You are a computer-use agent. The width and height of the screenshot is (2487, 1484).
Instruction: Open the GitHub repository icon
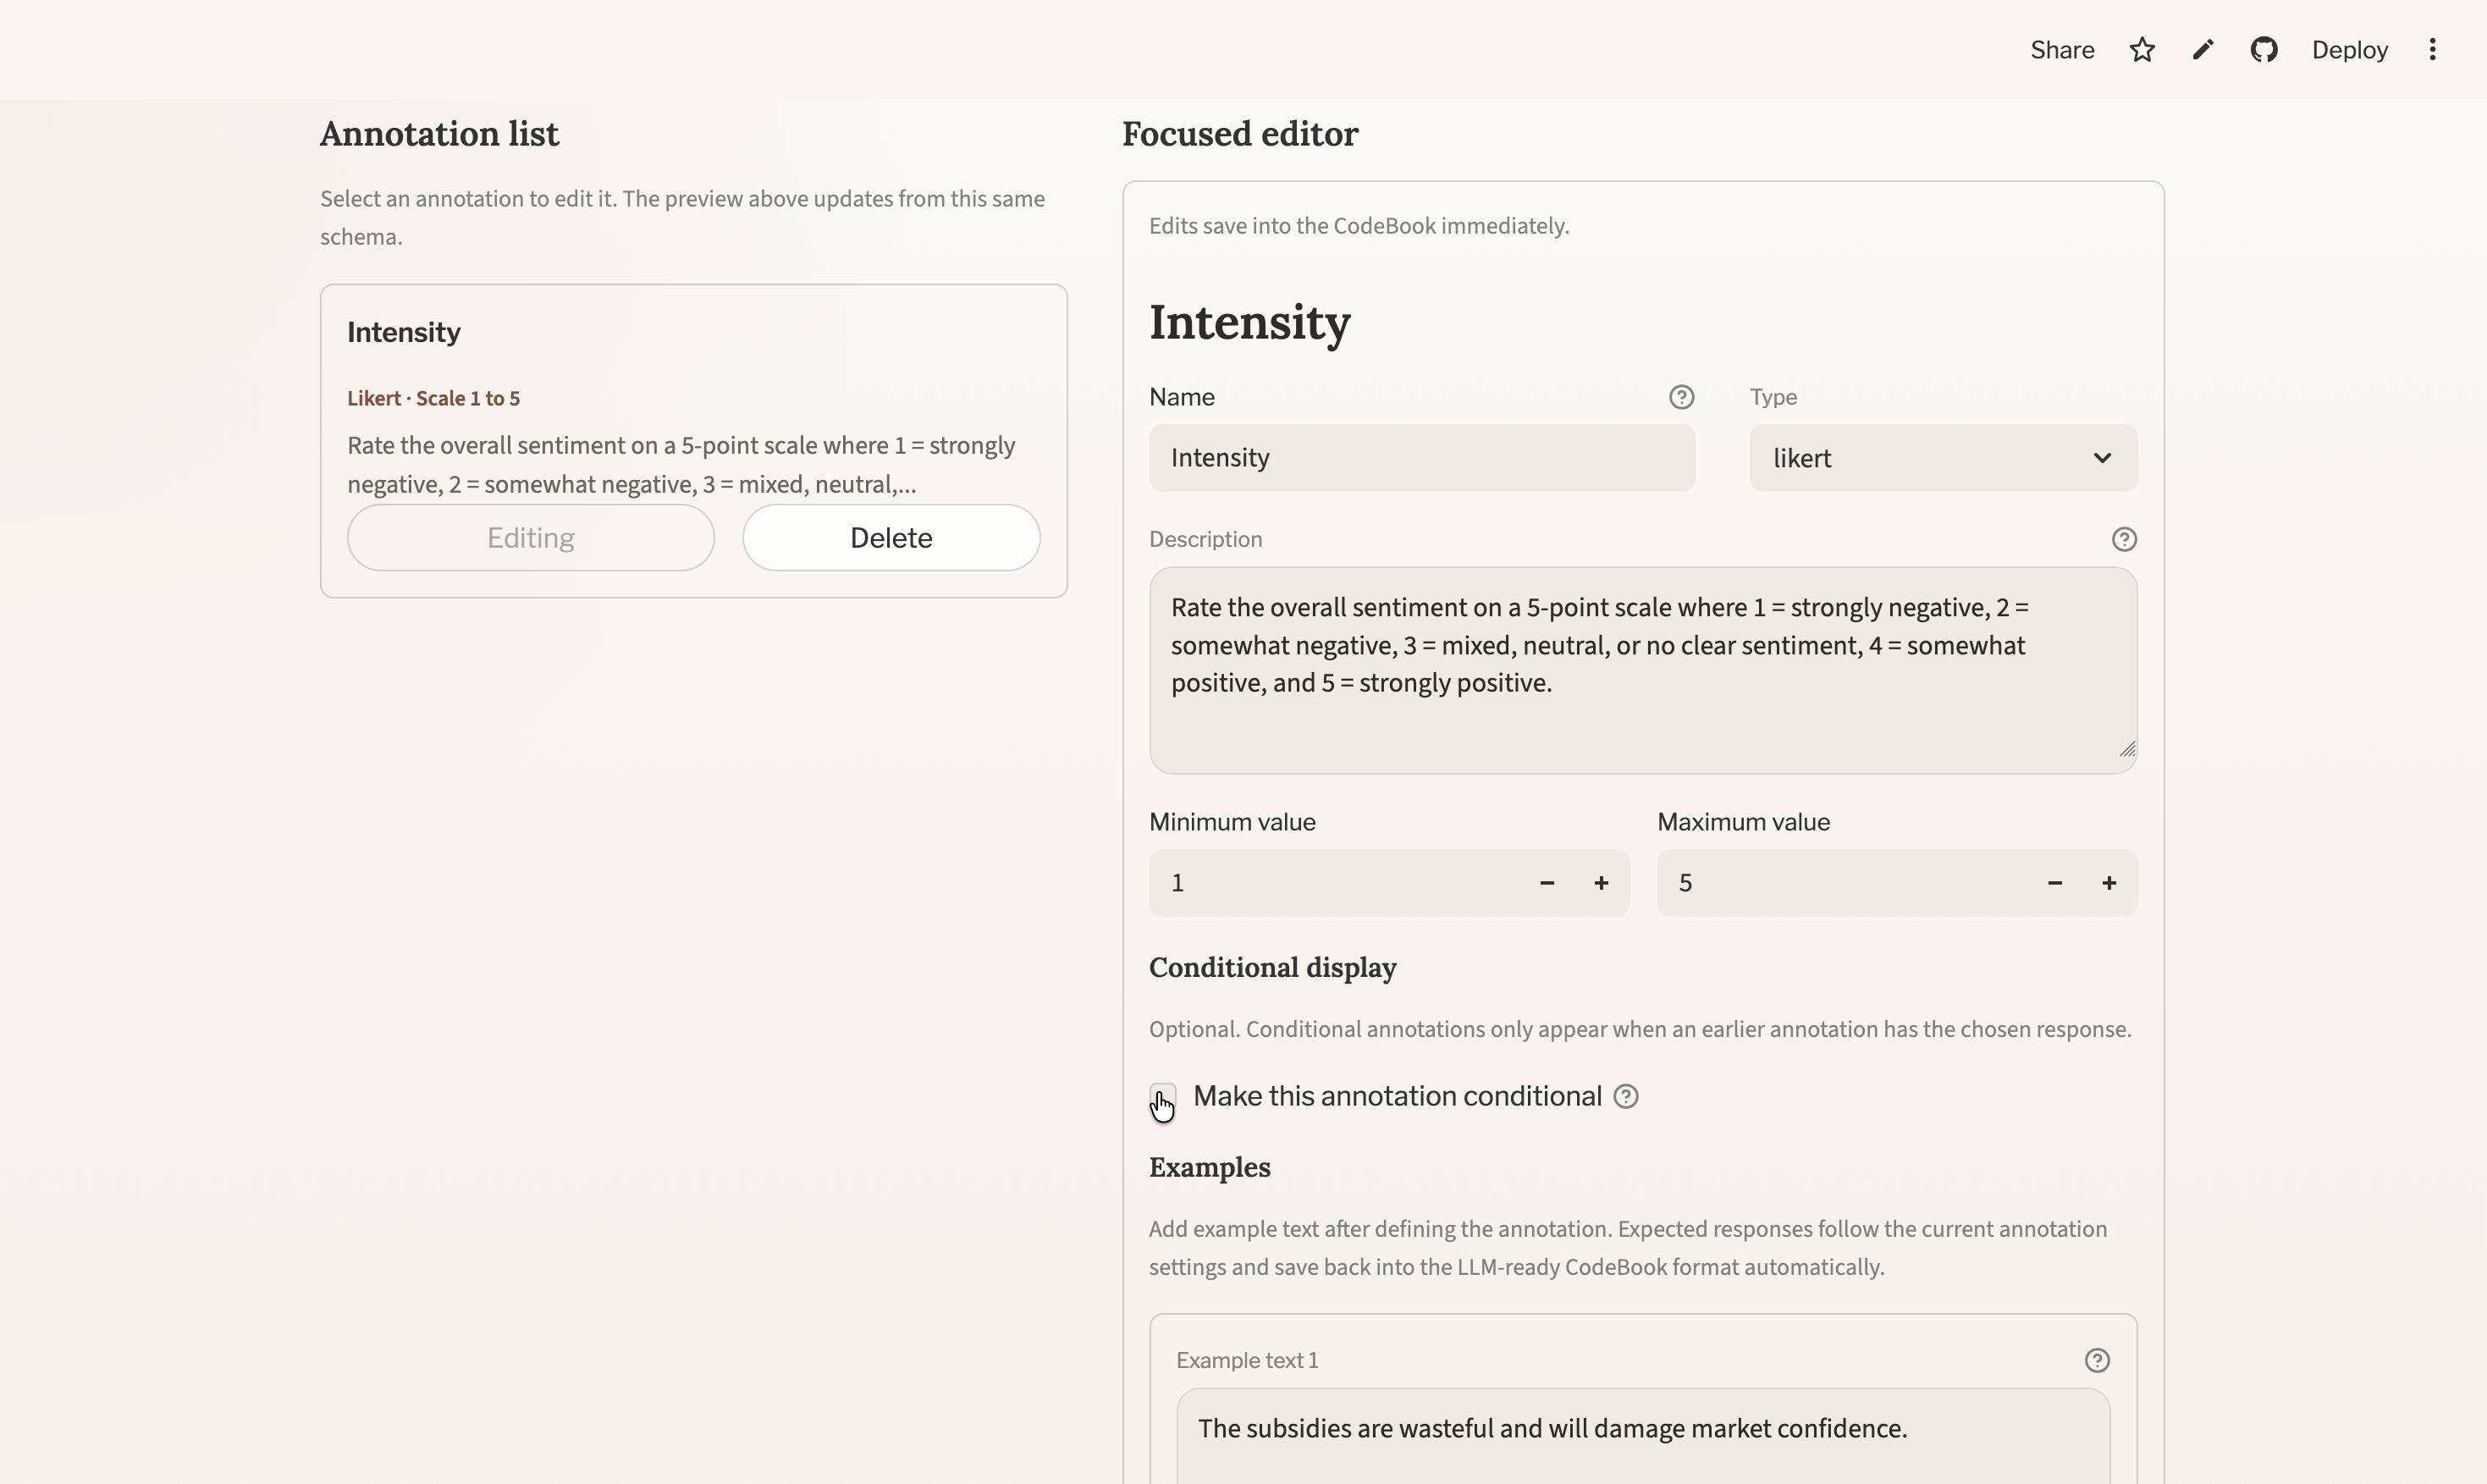click(x=2264, y=50)
